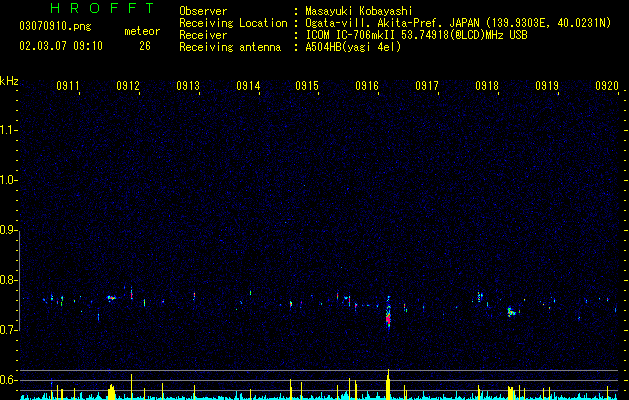Click the gray frequency range bracket on left axis
The width and height of the screenshot is (629, 400).
pyautogui.click(x=20, y=280)
